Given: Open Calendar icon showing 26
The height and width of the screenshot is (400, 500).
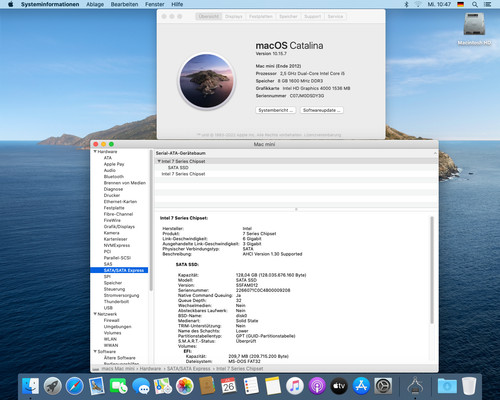Looking at the screenshot, I should tap(229, 386).
